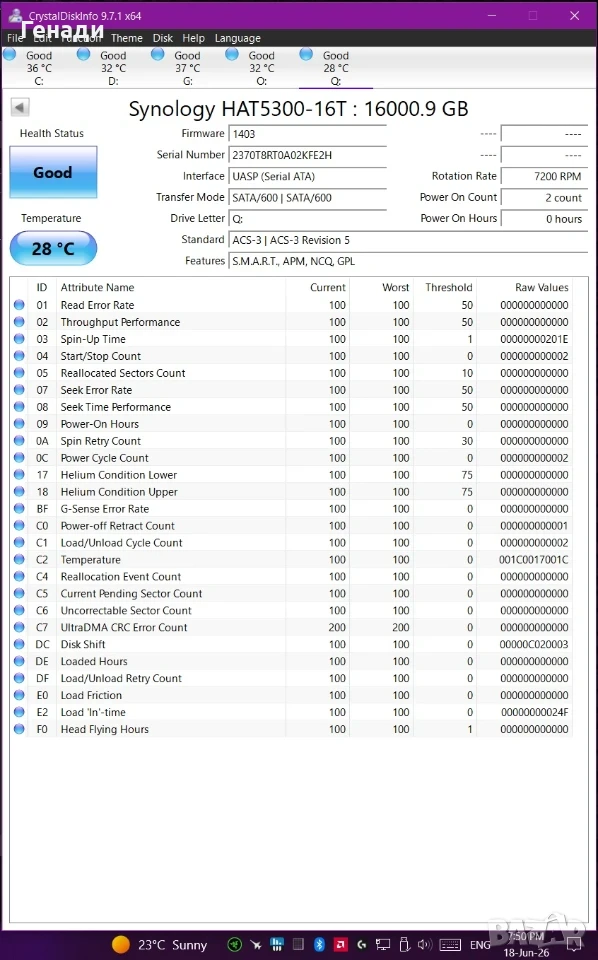Viewport: 598px width, 960px height.
Task: Select the D: drive status icon
Action: pyautogui.click(x=84, y=54)
